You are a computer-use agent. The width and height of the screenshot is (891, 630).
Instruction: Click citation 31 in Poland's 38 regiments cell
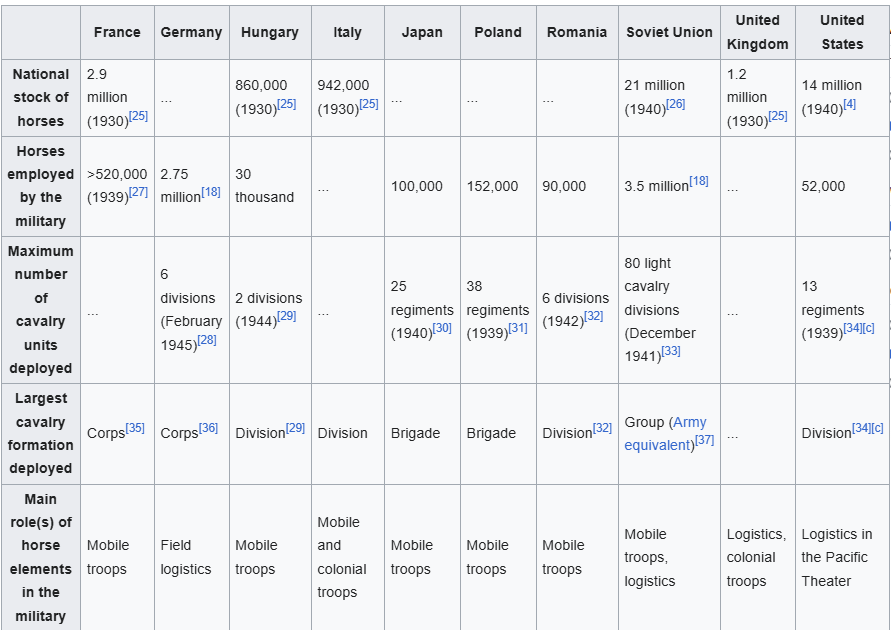[517, 328]
